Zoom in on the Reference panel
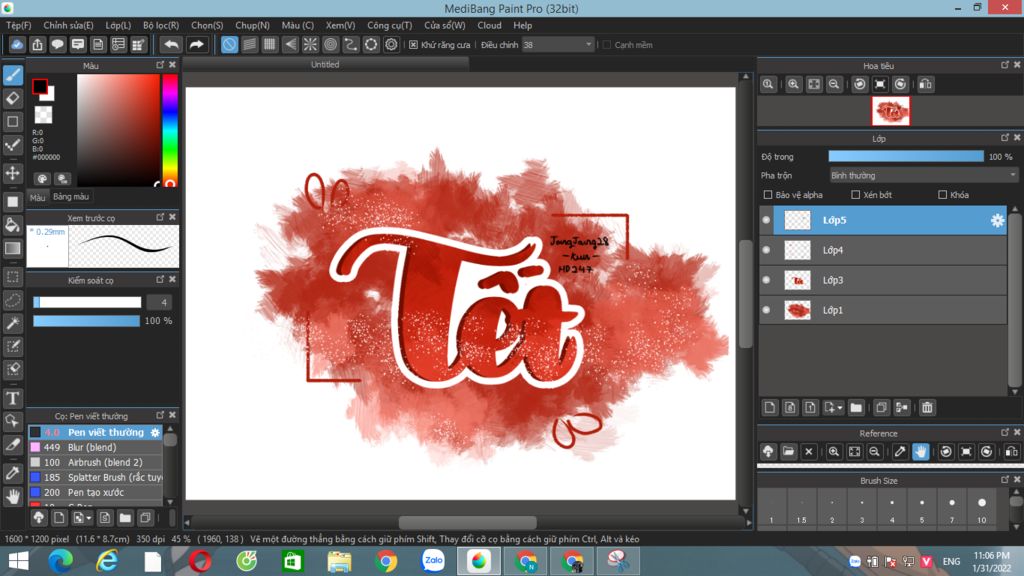The width and height of the screenshot is (1024, 576). 834,451
